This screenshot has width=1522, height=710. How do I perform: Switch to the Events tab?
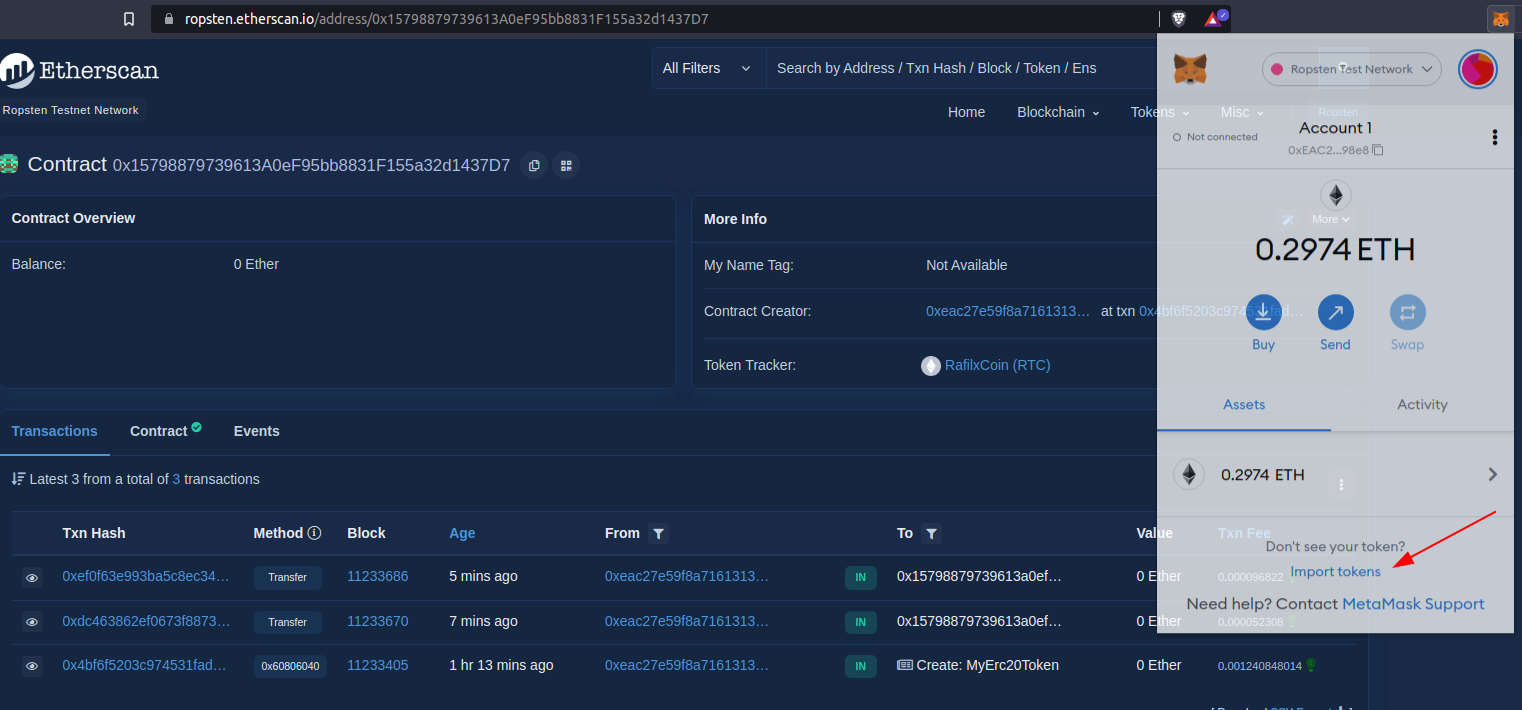click(x=256, y=431)
